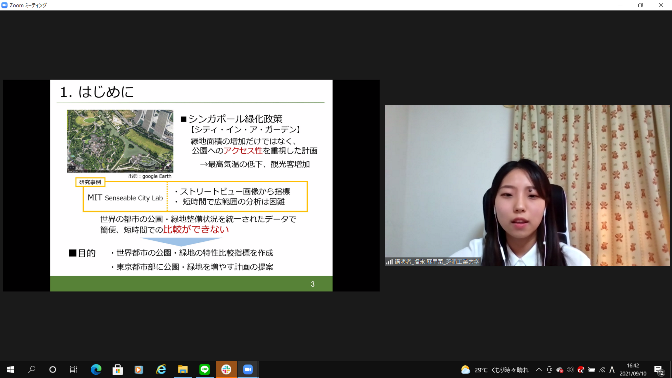Open the notification action center
Screen dimensions: 672x378
(x=659, y=369)
